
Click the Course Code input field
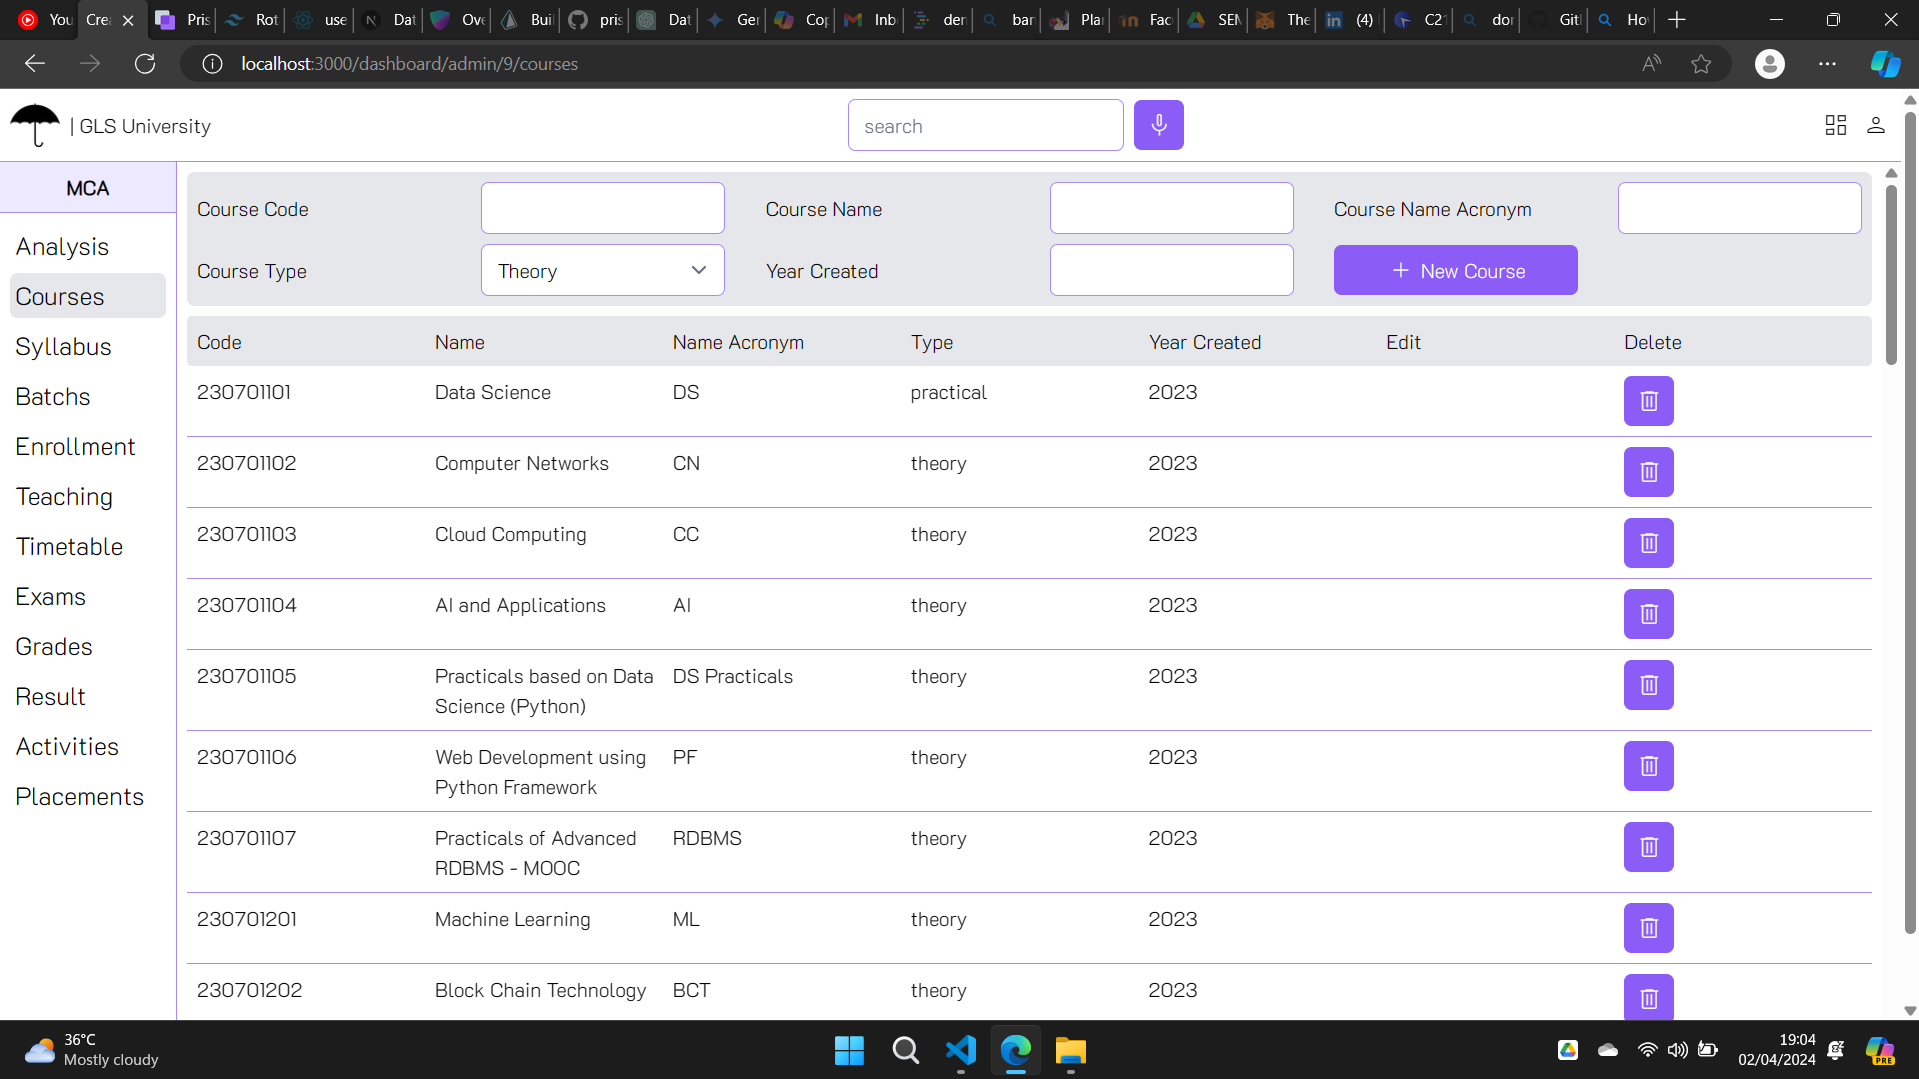point(602,209)
